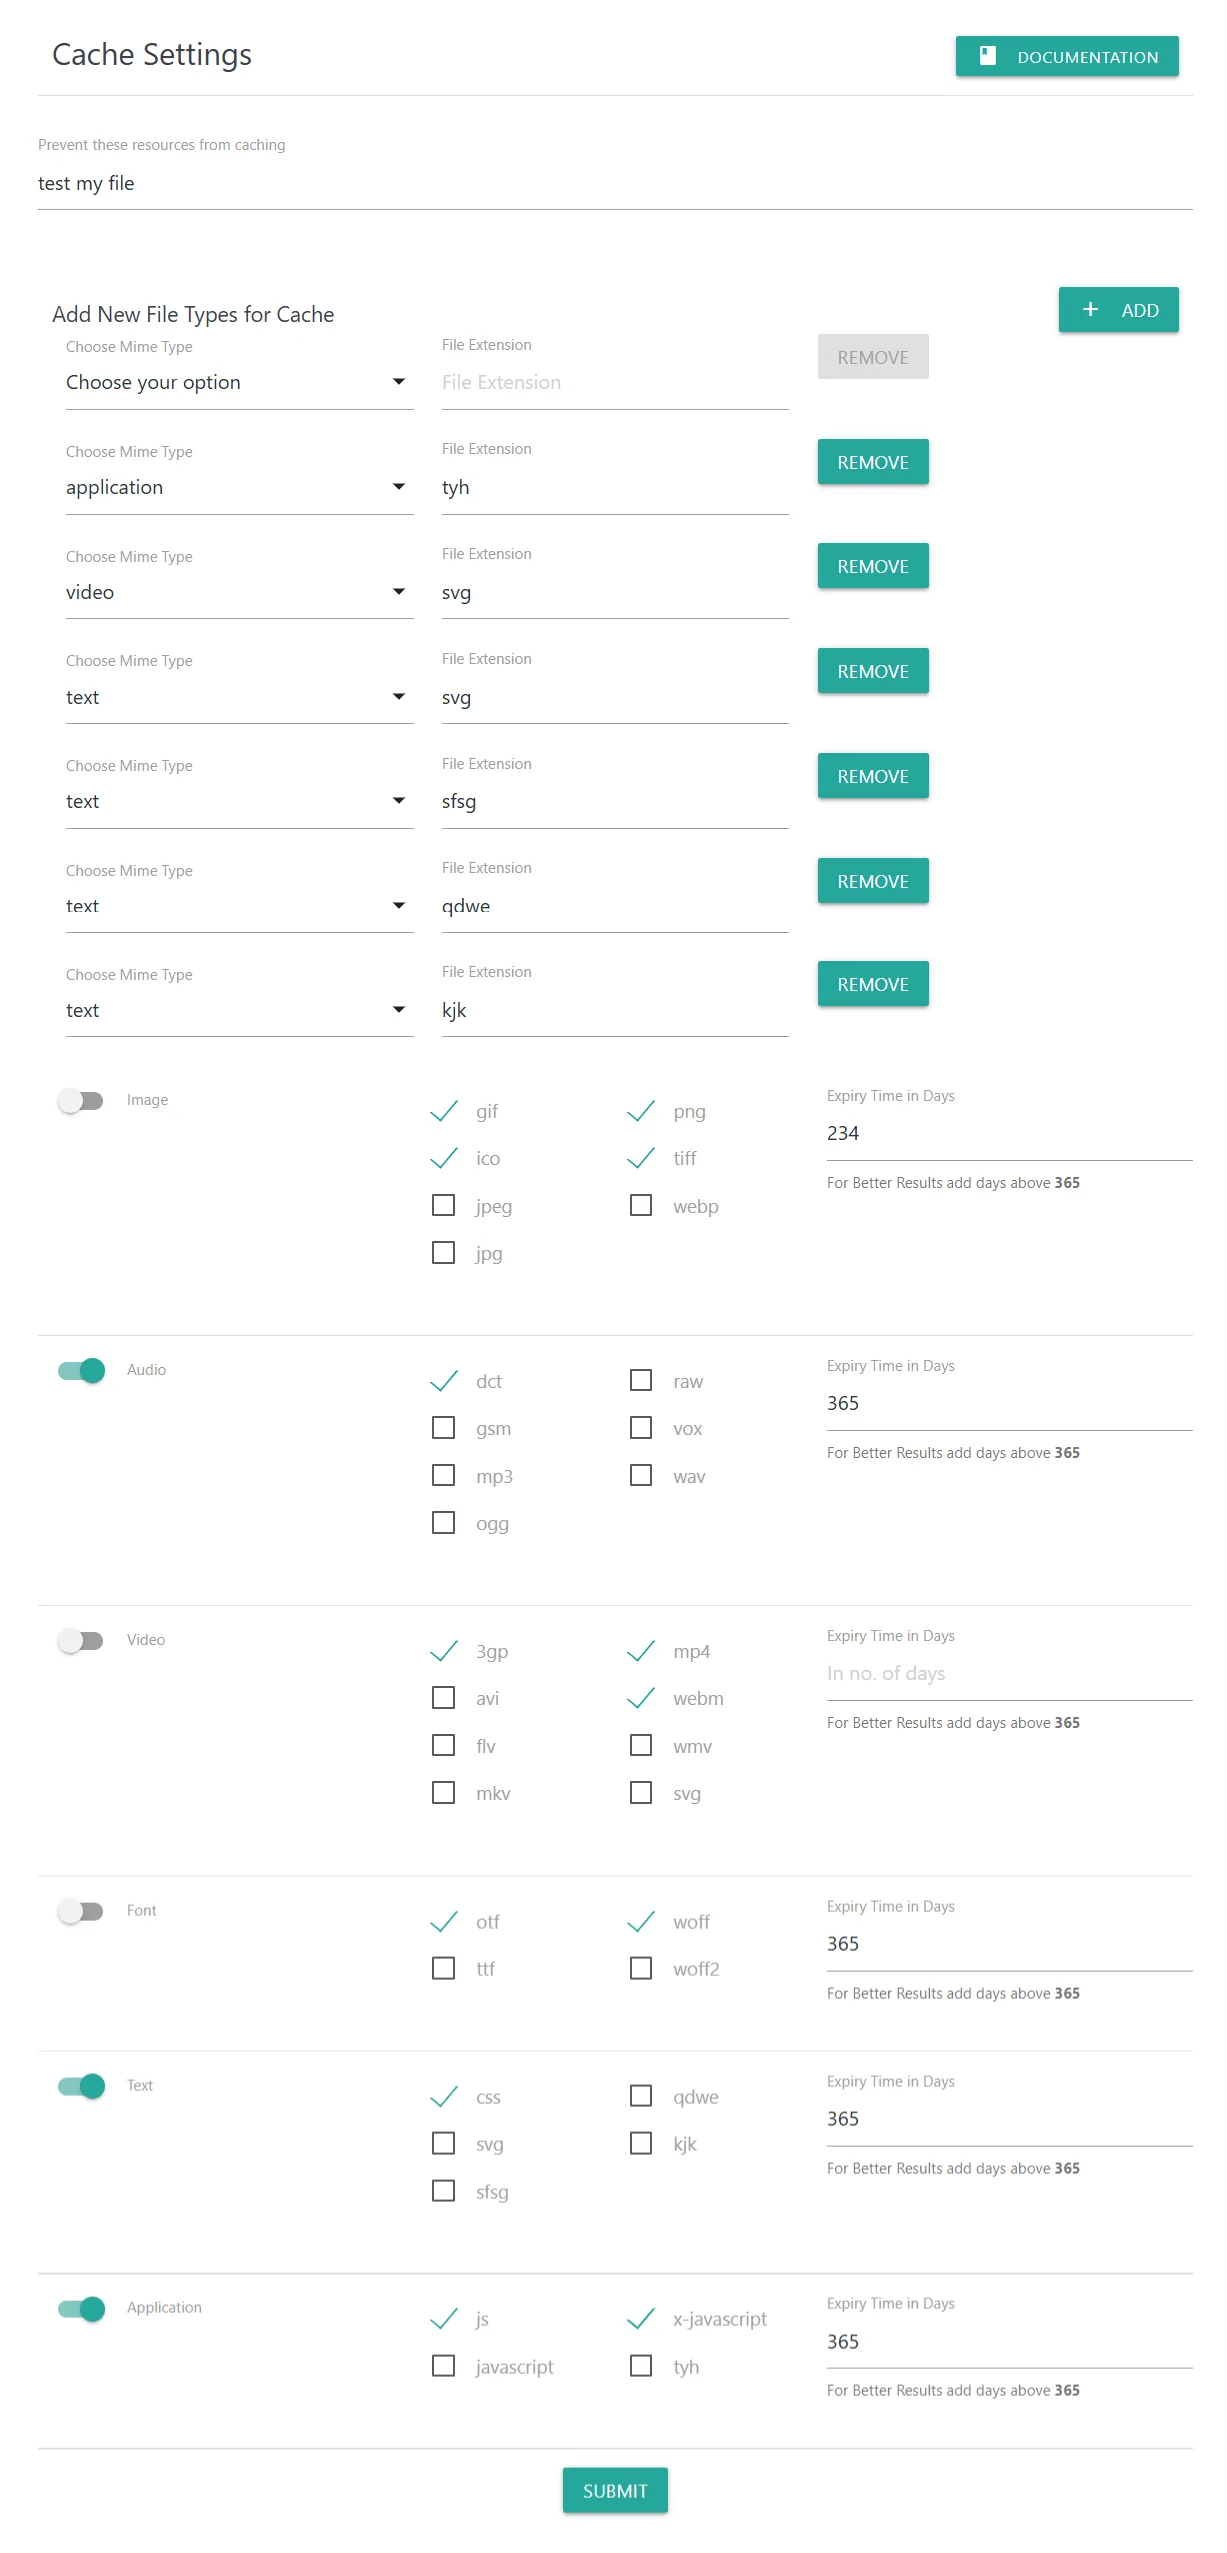Turn off the Audio cache toggle
The image size is (1227, 2553).
click(81, 1370)
